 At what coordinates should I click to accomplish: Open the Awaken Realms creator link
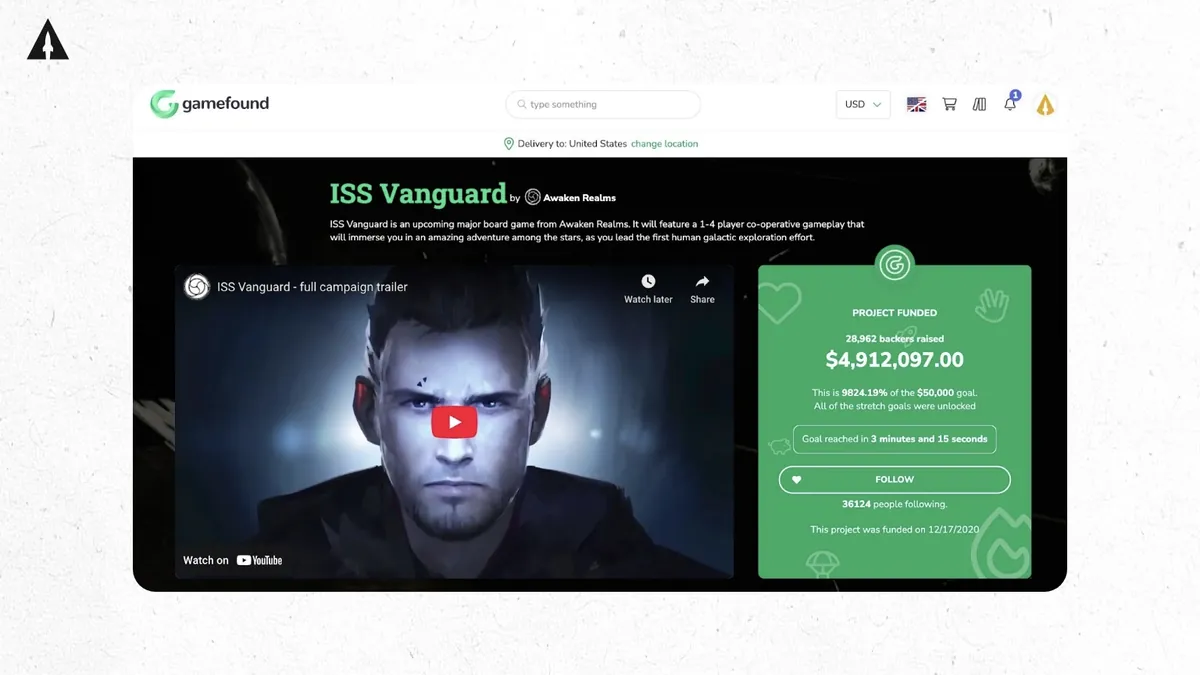[579, 198]
